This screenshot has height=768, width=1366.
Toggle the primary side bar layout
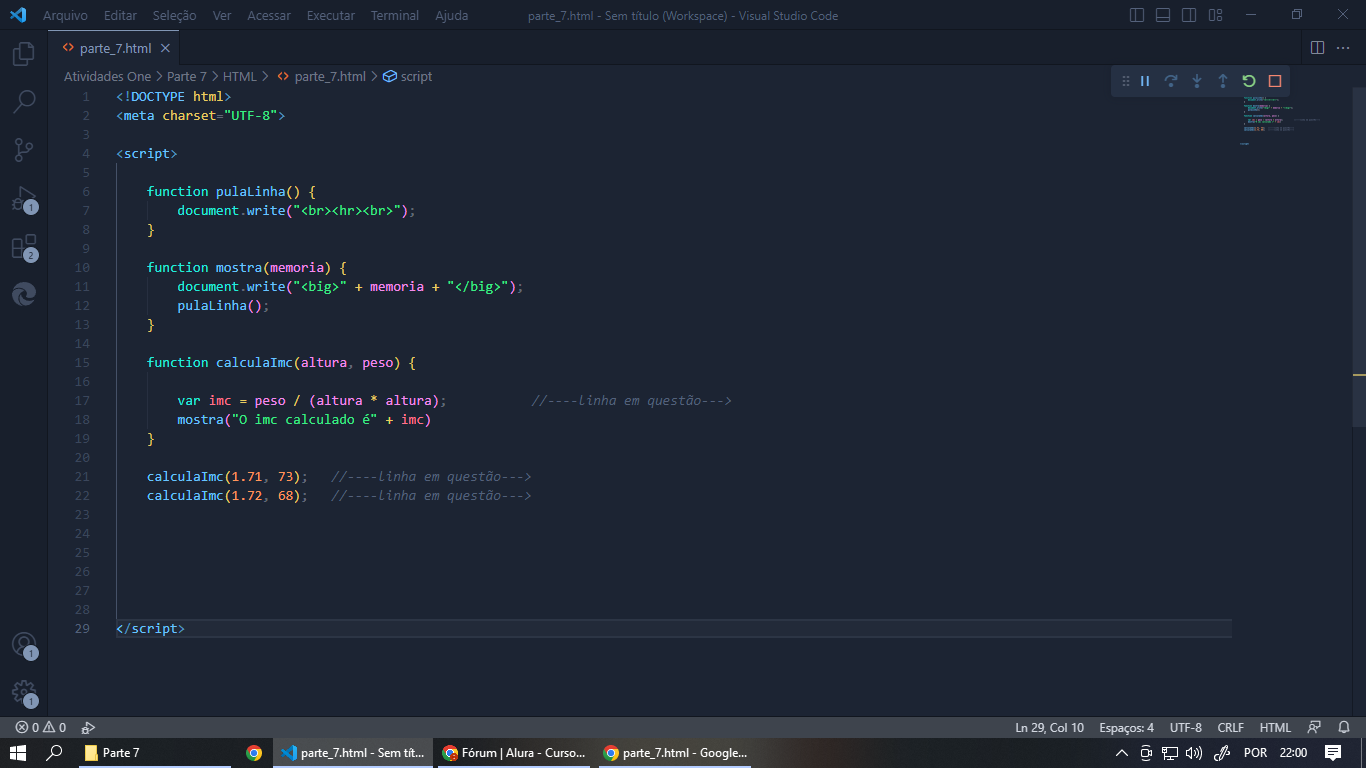[1137, 15]
